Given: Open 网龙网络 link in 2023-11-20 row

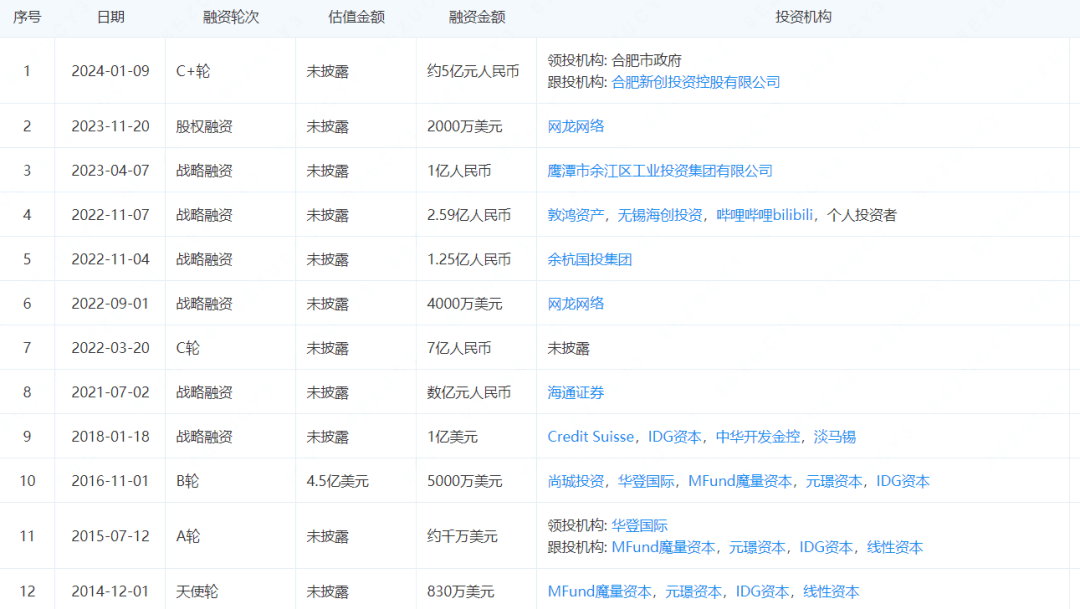Looking at the screenshot, I should 576,126.
